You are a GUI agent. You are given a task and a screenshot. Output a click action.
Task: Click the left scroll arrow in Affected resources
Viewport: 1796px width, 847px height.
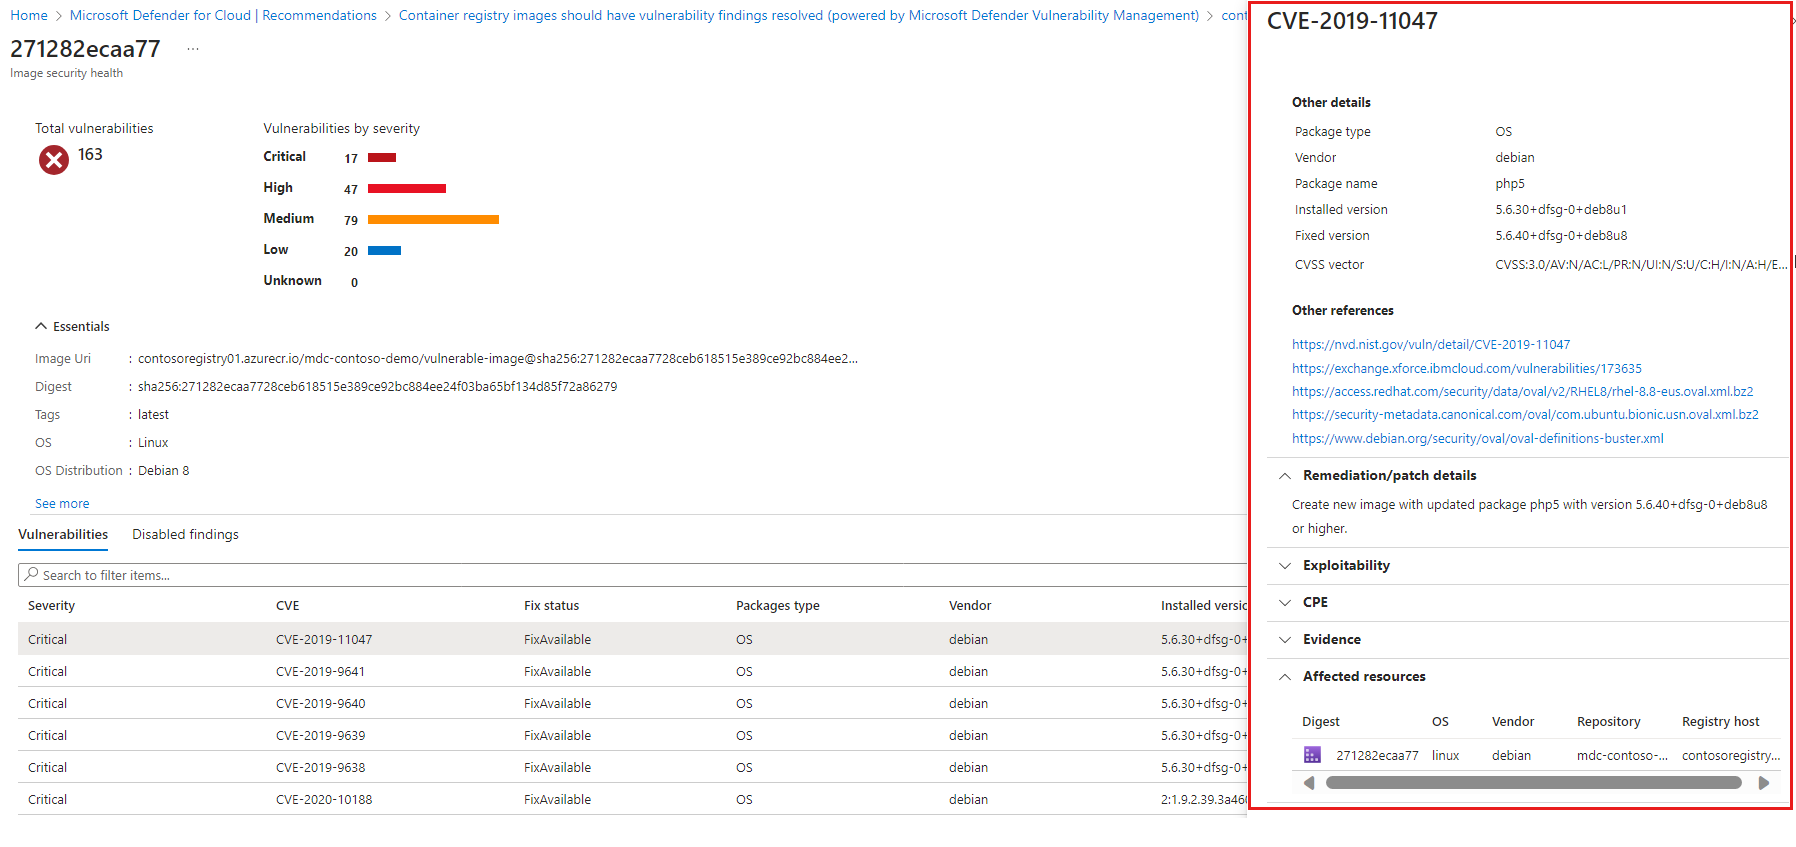(x=1309, y=783)
